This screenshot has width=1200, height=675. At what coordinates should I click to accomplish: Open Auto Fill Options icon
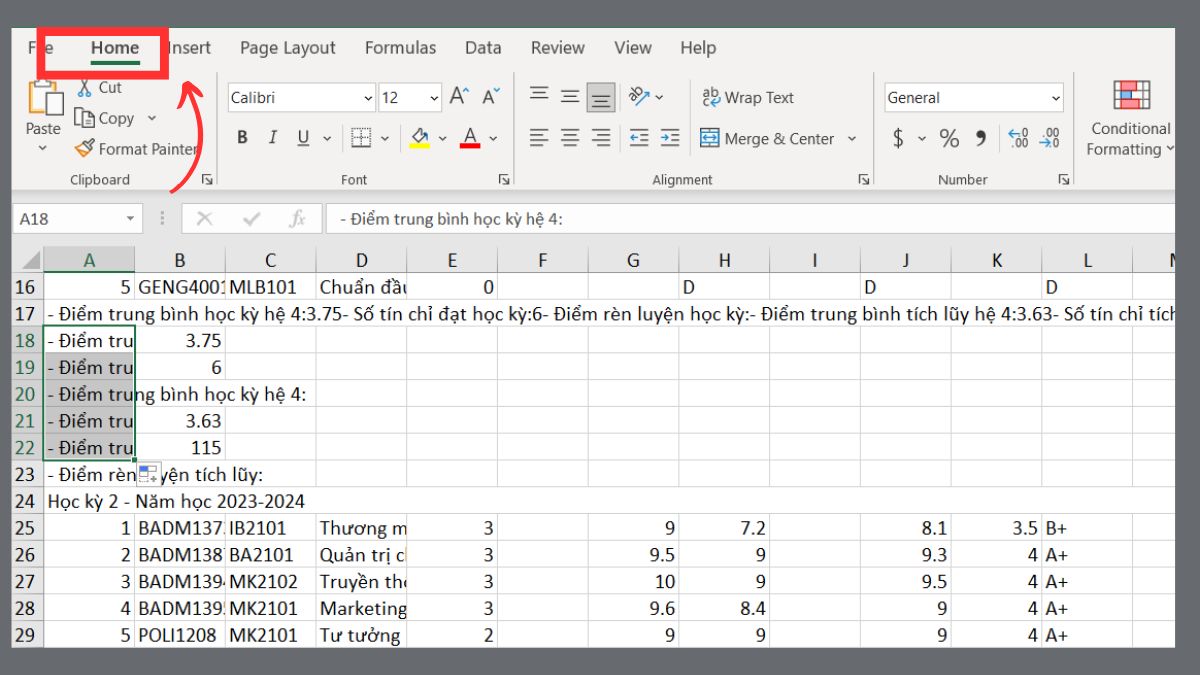(x=148, y=474)
